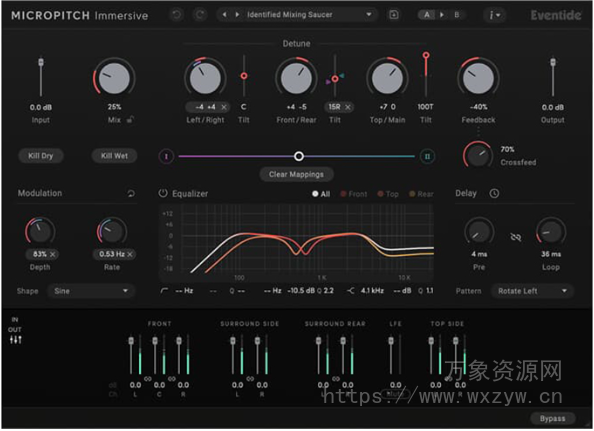Click the Eventide logo
Image resolution: width=594 pixels, height=431 pixels.
[x=555, y=16]
